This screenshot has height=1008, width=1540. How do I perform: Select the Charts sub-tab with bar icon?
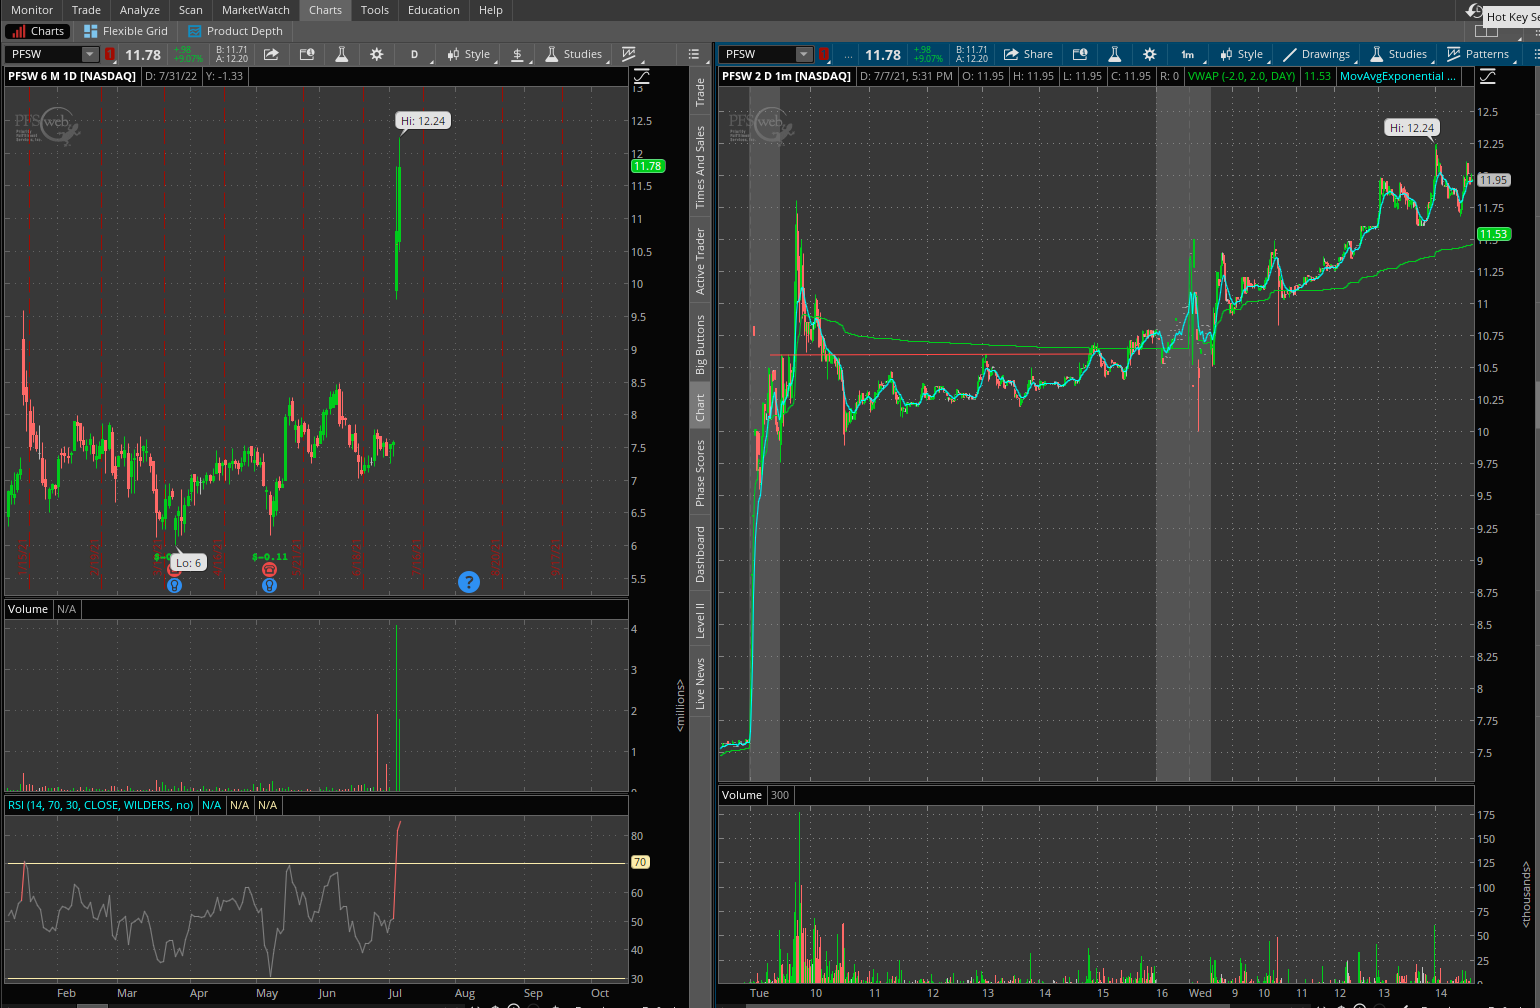38,31
